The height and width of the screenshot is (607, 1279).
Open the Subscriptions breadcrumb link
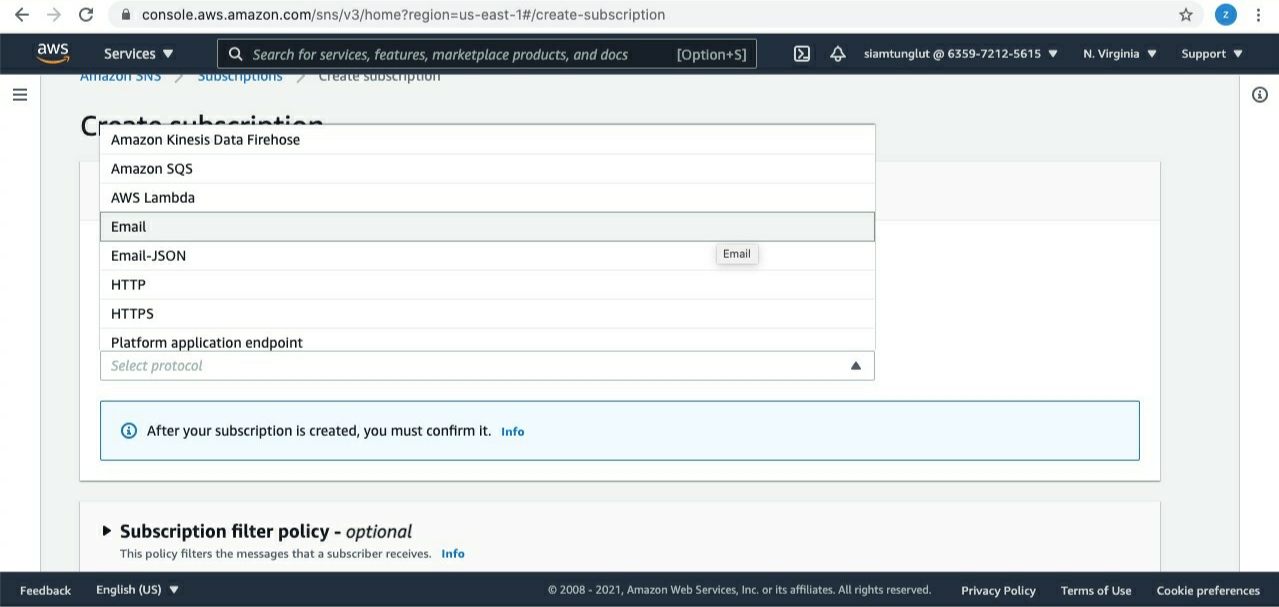pyautogui.click(x=240, y=77)
